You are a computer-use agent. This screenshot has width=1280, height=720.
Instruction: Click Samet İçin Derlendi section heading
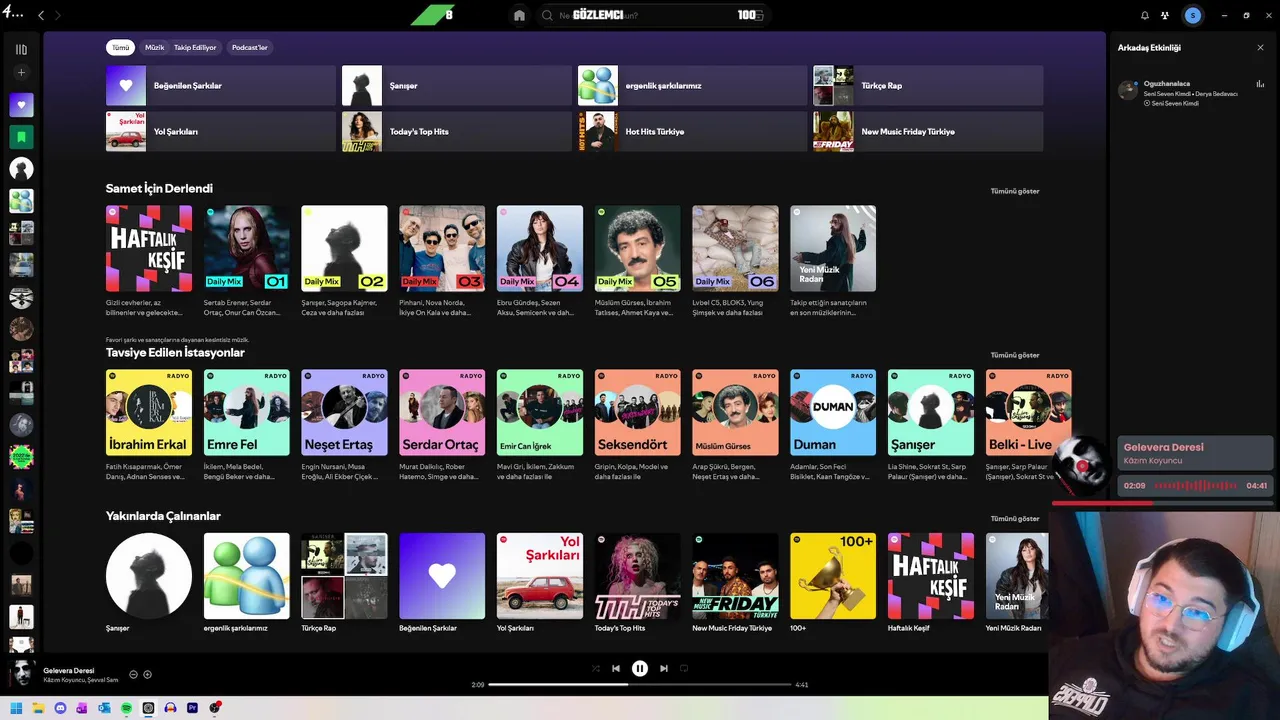click(x=159, y=188)
